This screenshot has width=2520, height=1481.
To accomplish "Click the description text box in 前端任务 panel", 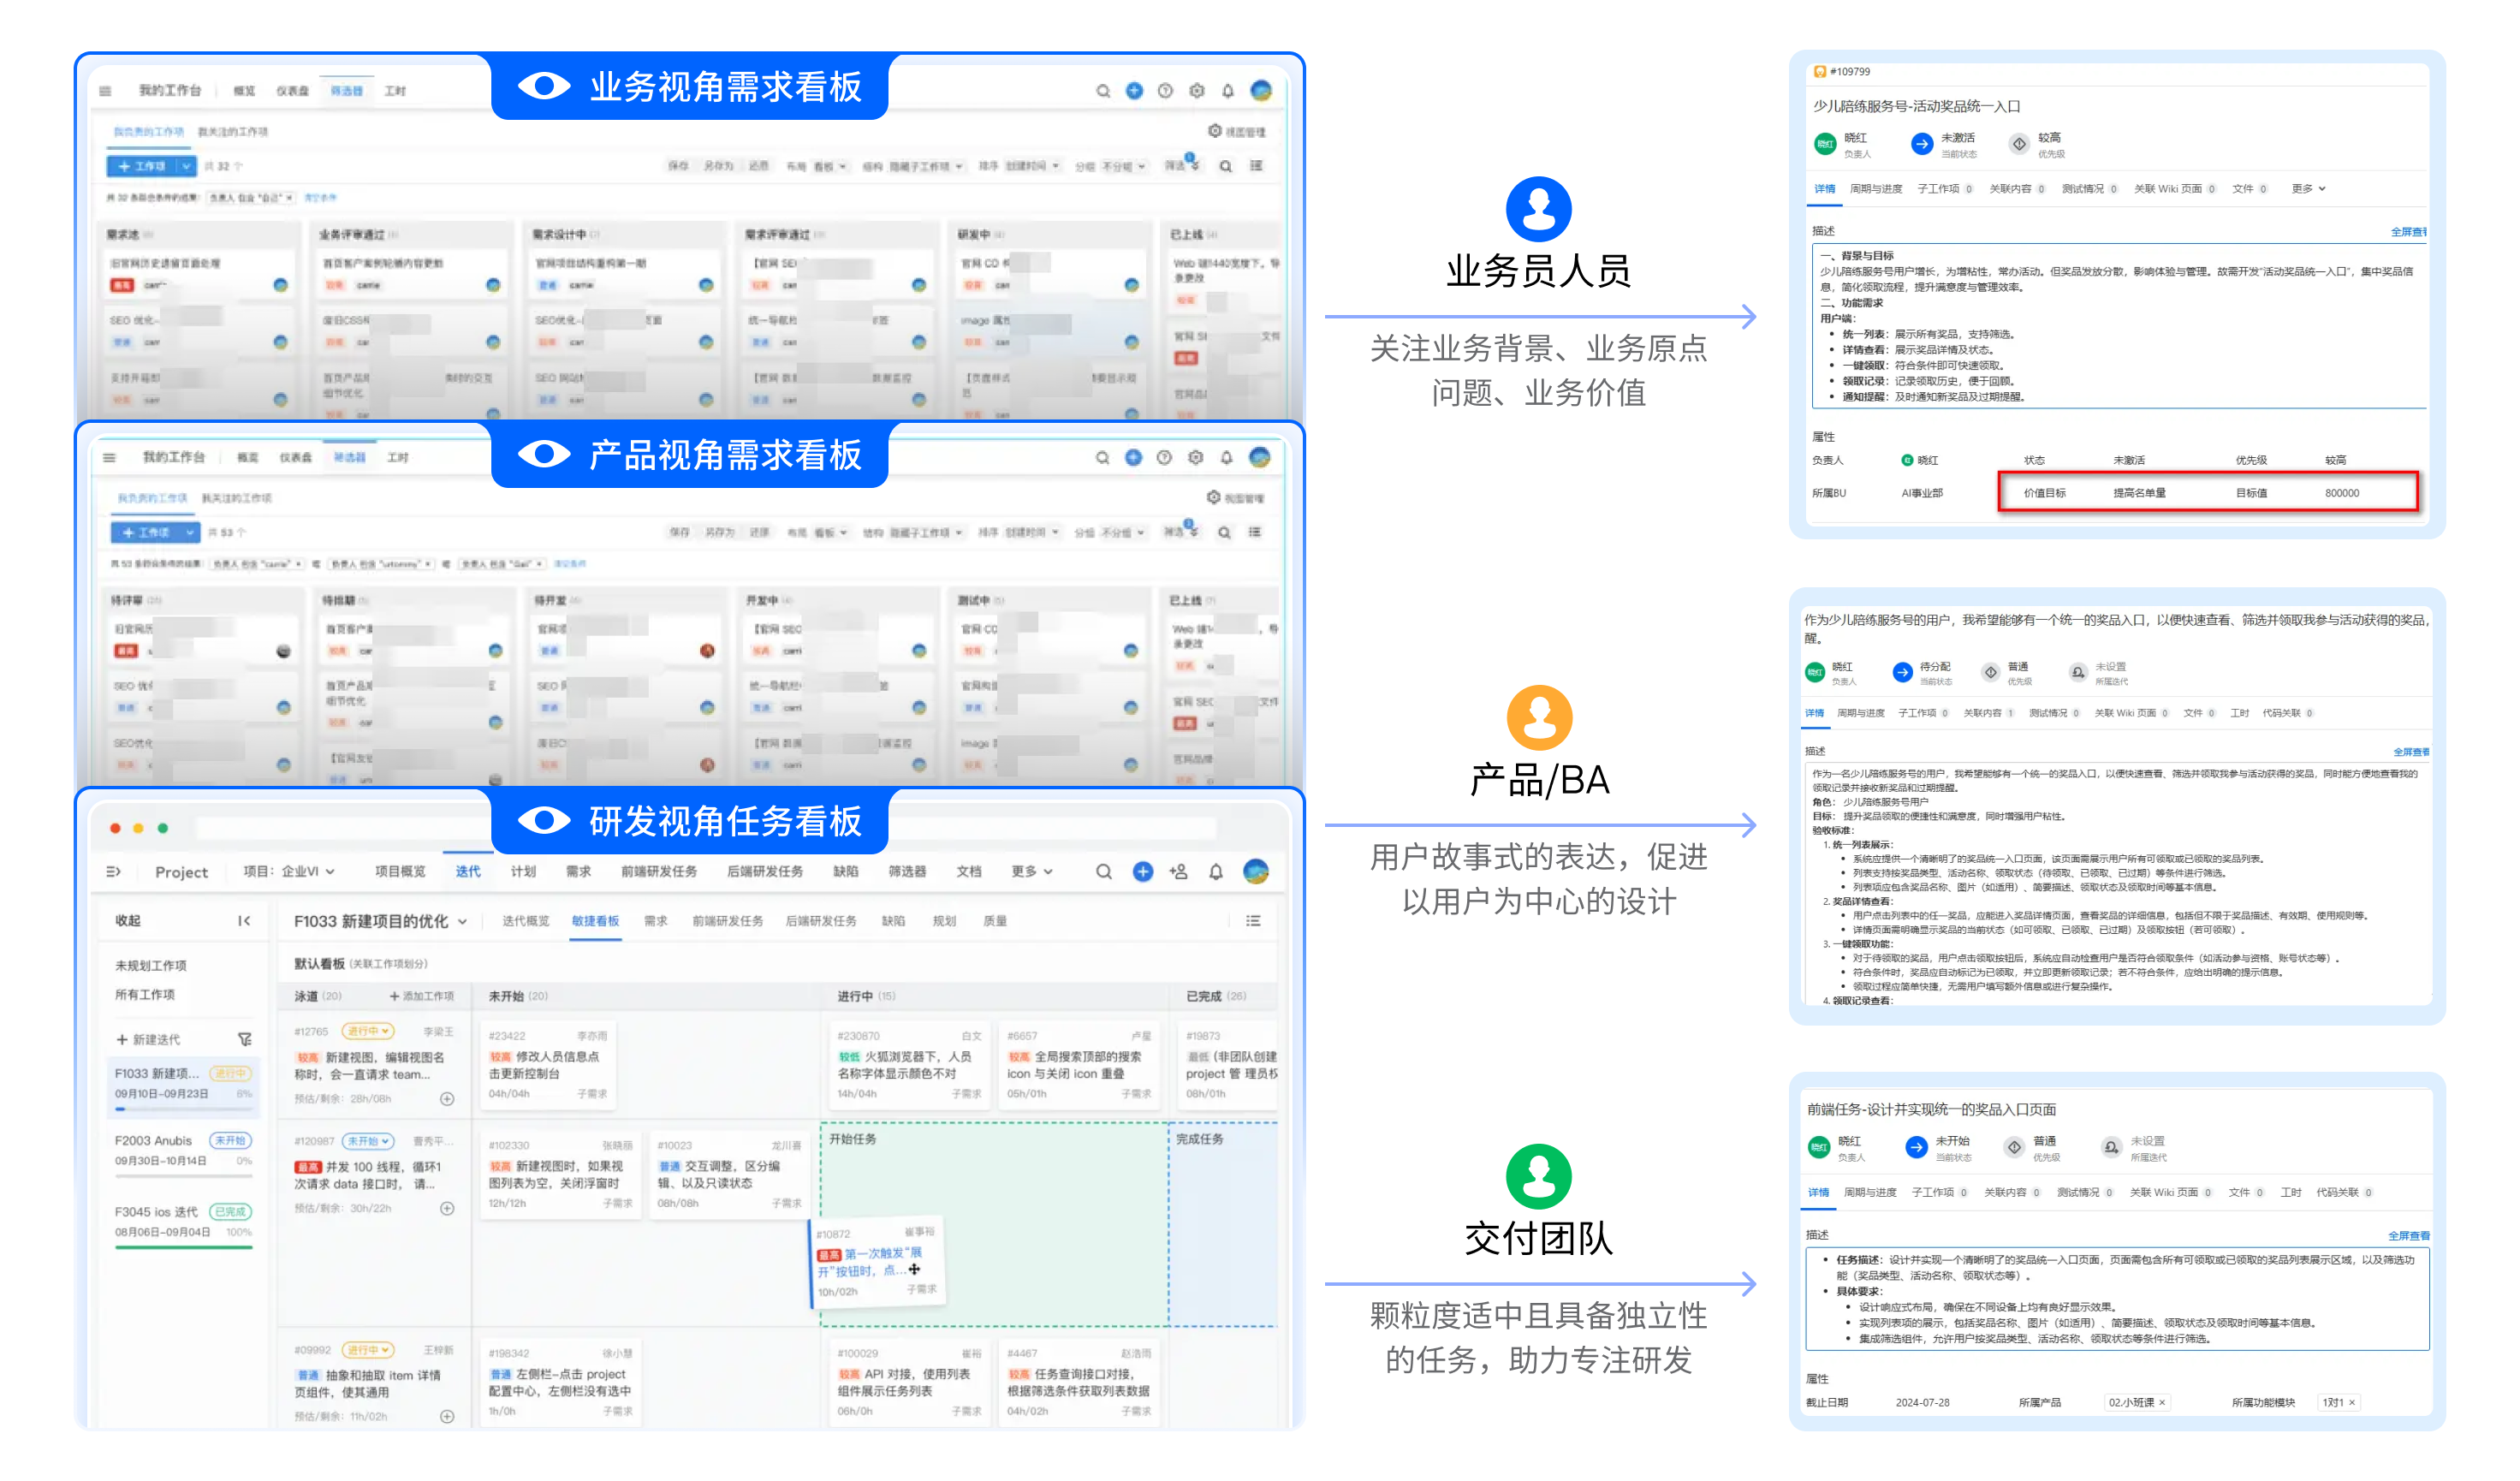I will (2117, 1298).
